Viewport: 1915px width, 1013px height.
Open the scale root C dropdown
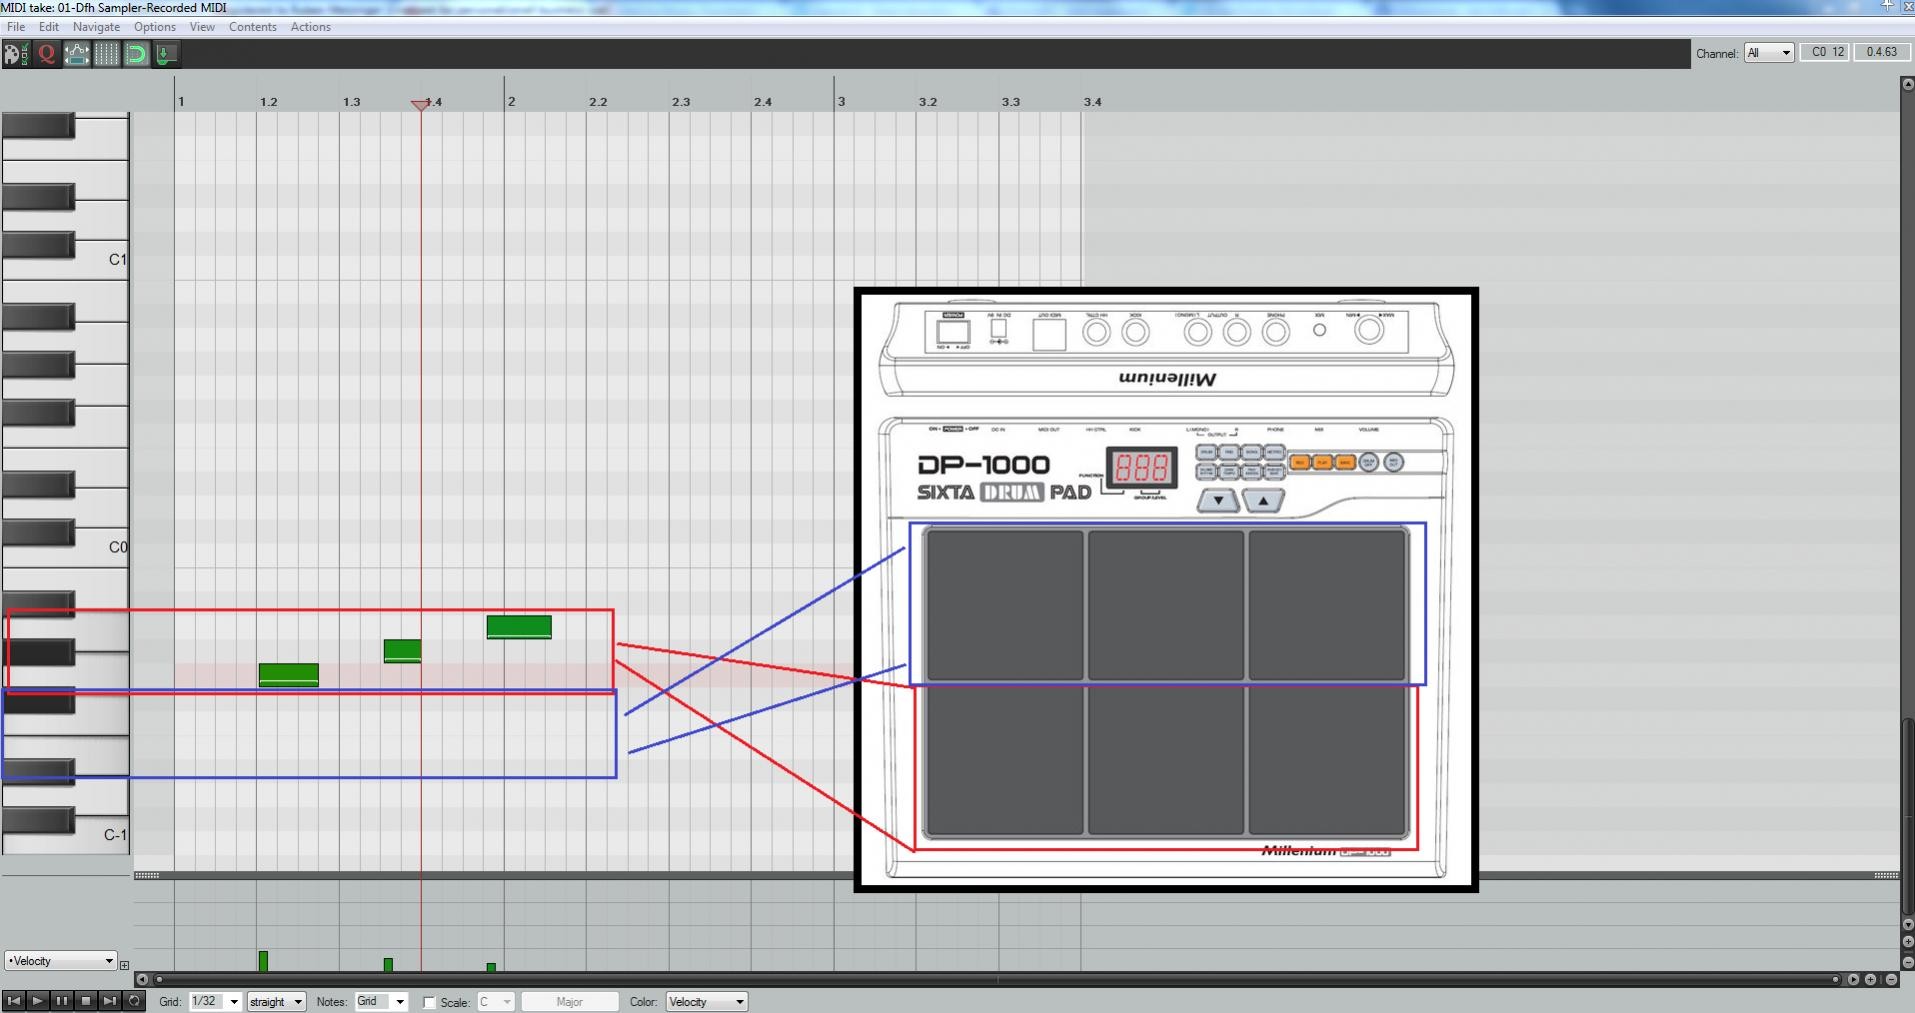pos(495,1001)
